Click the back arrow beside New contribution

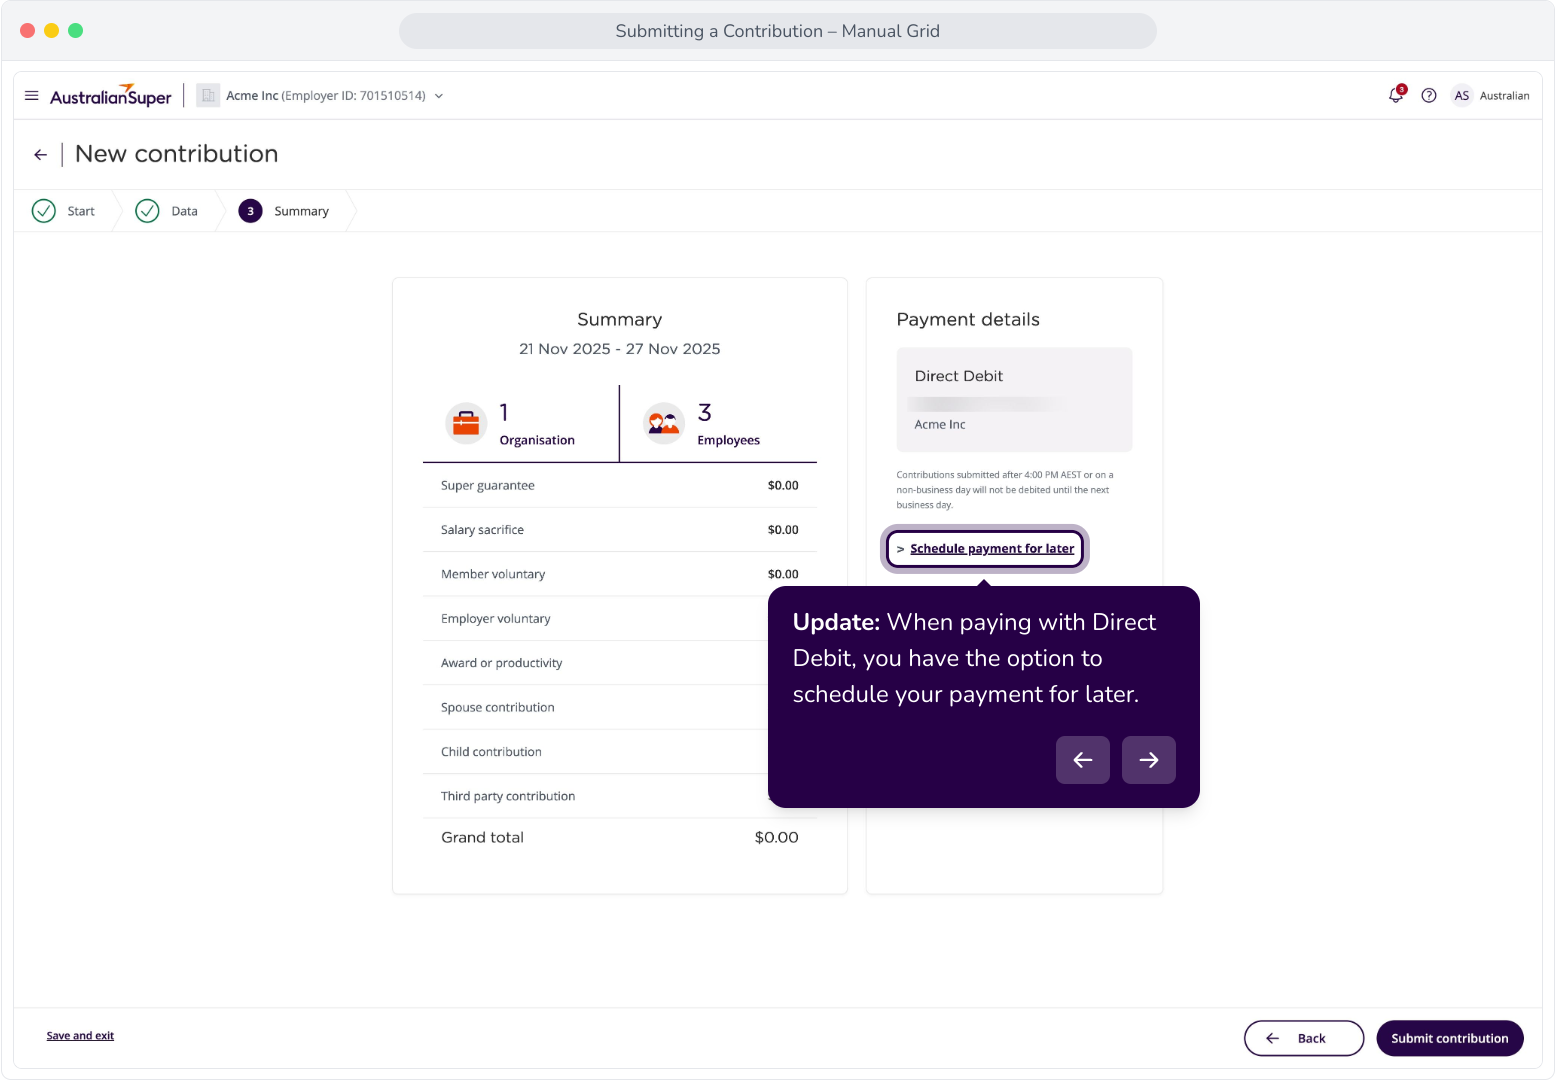pyautogui.click(x=41, y=155)
